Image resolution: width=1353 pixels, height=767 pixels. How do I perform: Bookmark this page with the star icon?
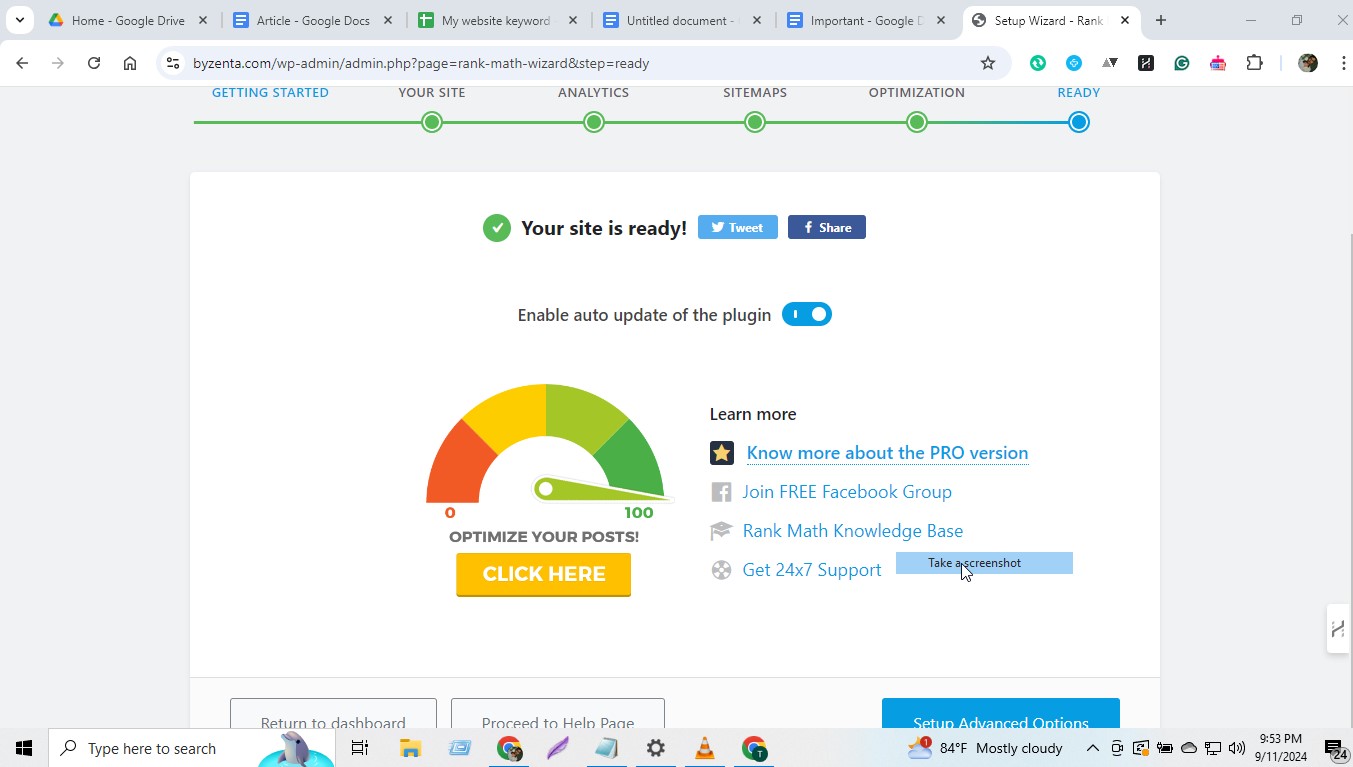pyautogui.click(x=988, y=63)
